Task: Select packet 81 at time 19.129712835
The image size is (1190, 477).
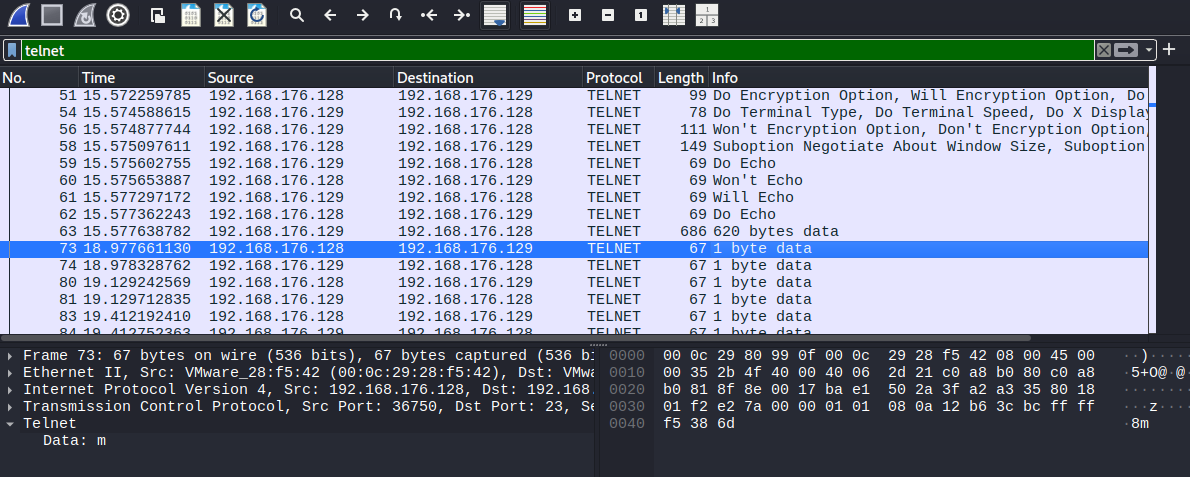Action: point(574,300)
